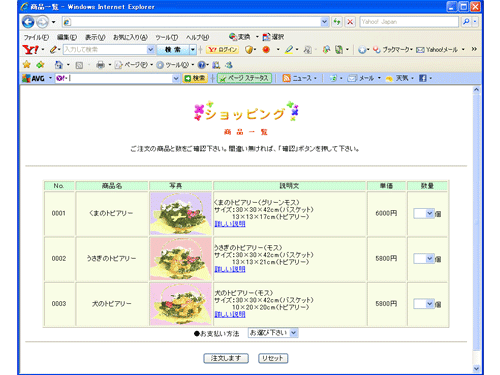Viewport: 500px width, 375px height.
Task: Click the Stop loading red X icon
Action: [350, 22]
